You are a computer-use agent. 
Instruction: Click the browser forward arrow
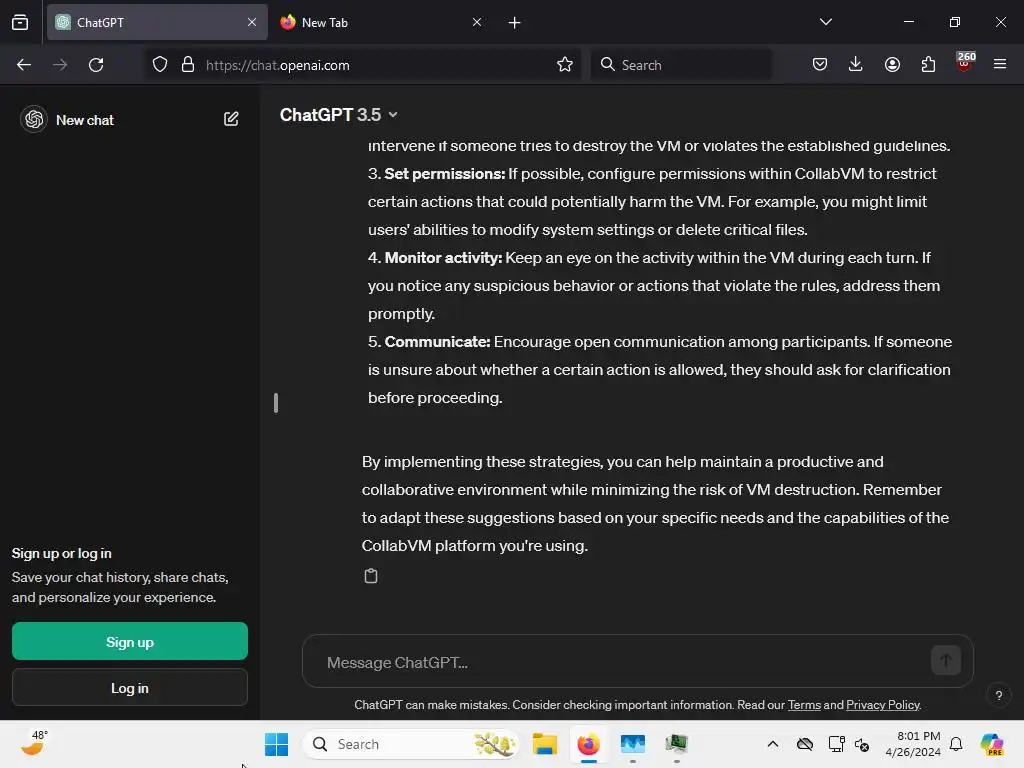coord(60,65)
